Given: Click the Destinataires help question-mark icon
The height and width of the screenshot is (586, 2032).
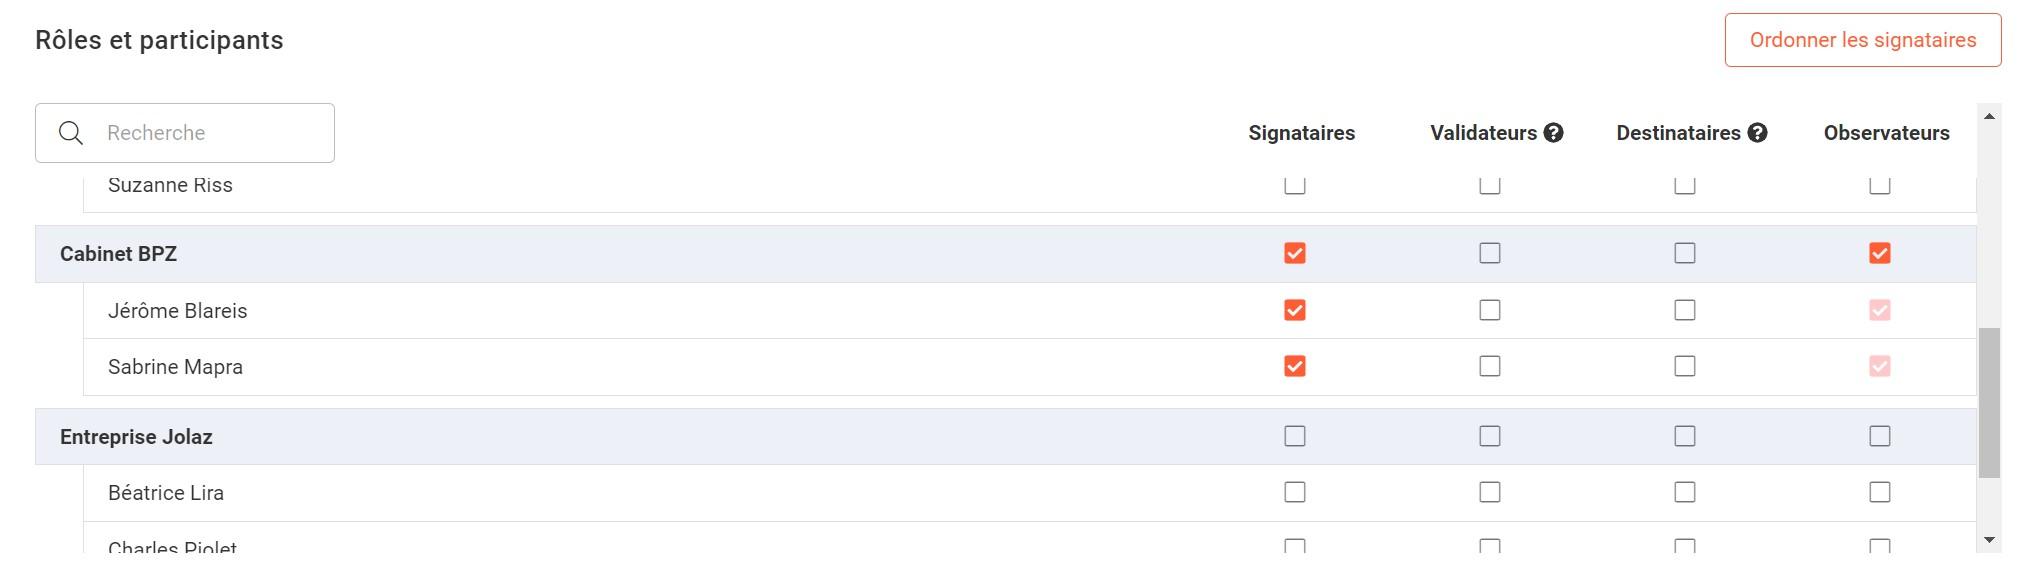Looking at the screenshot, I should point(1757,133).
